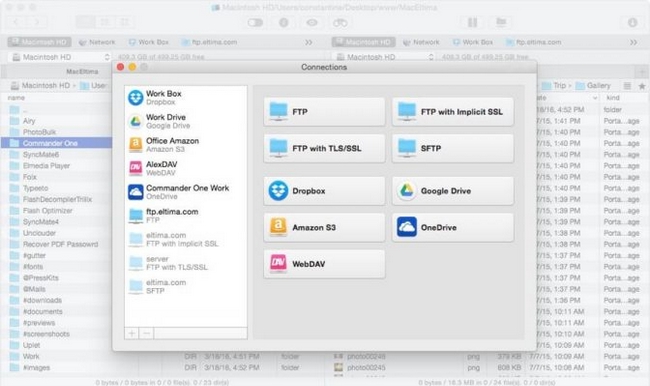Open the right Macintosh HD drive dropdown
The image size is (650, 386).
pos(384,57)
